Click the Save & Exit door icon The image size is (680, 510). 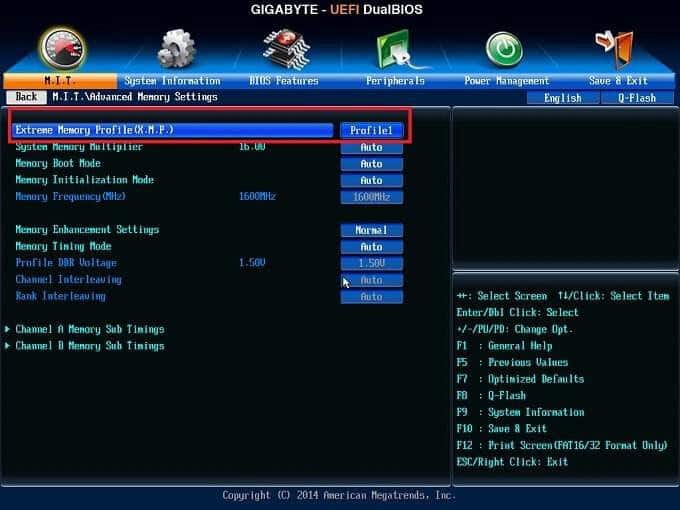[x=613, y=48]
